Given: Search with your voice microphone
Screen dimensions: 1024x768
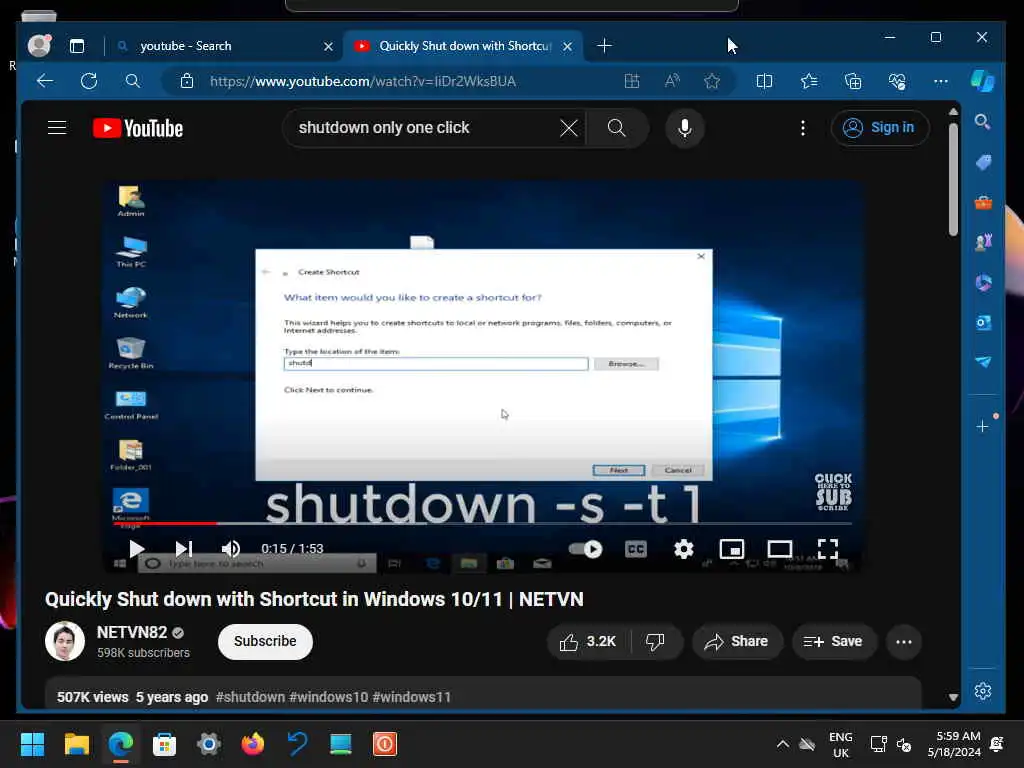Looking at the screenshot, I should [x=684, y=128].
